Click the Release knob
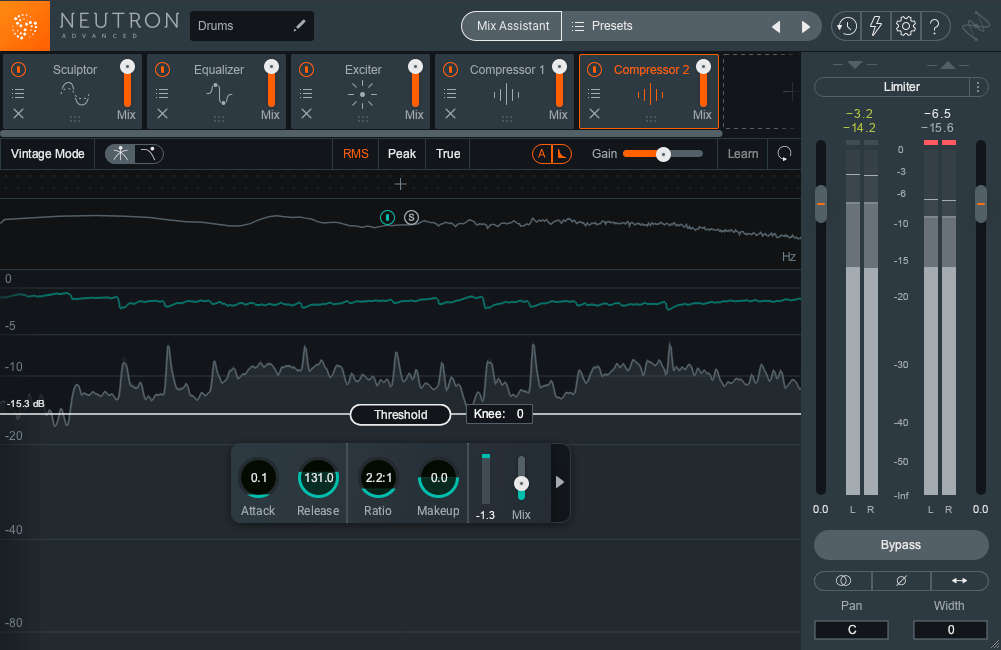Viewport: 1001px width, 650px height. (318, 478)
